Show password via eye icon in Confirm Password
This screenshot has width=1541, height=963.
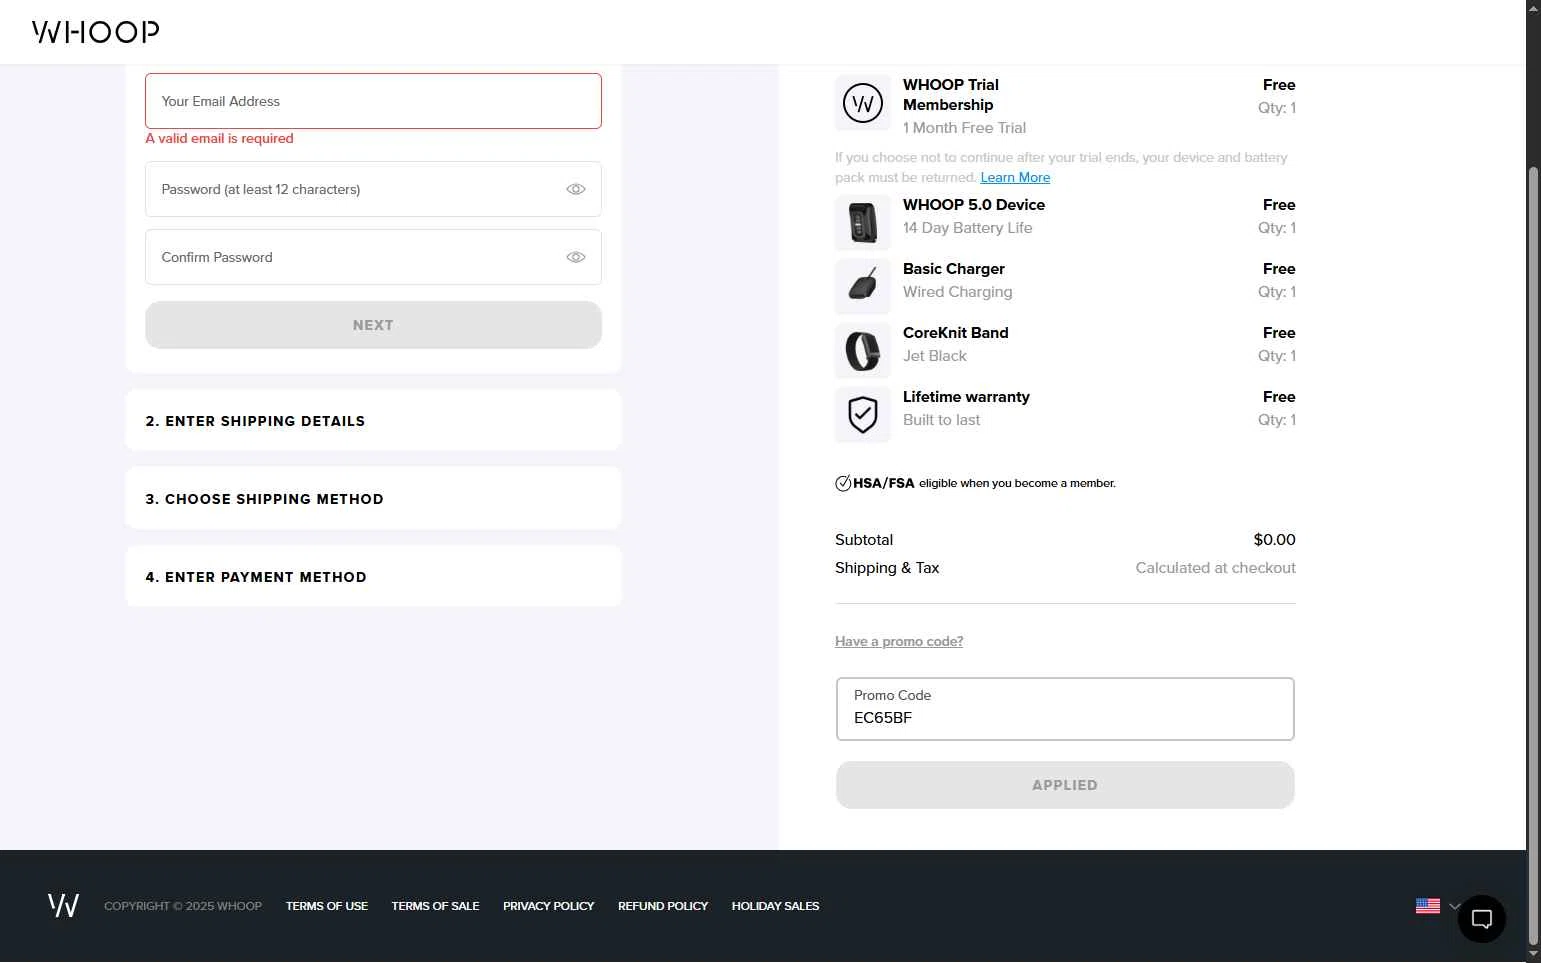576,257
